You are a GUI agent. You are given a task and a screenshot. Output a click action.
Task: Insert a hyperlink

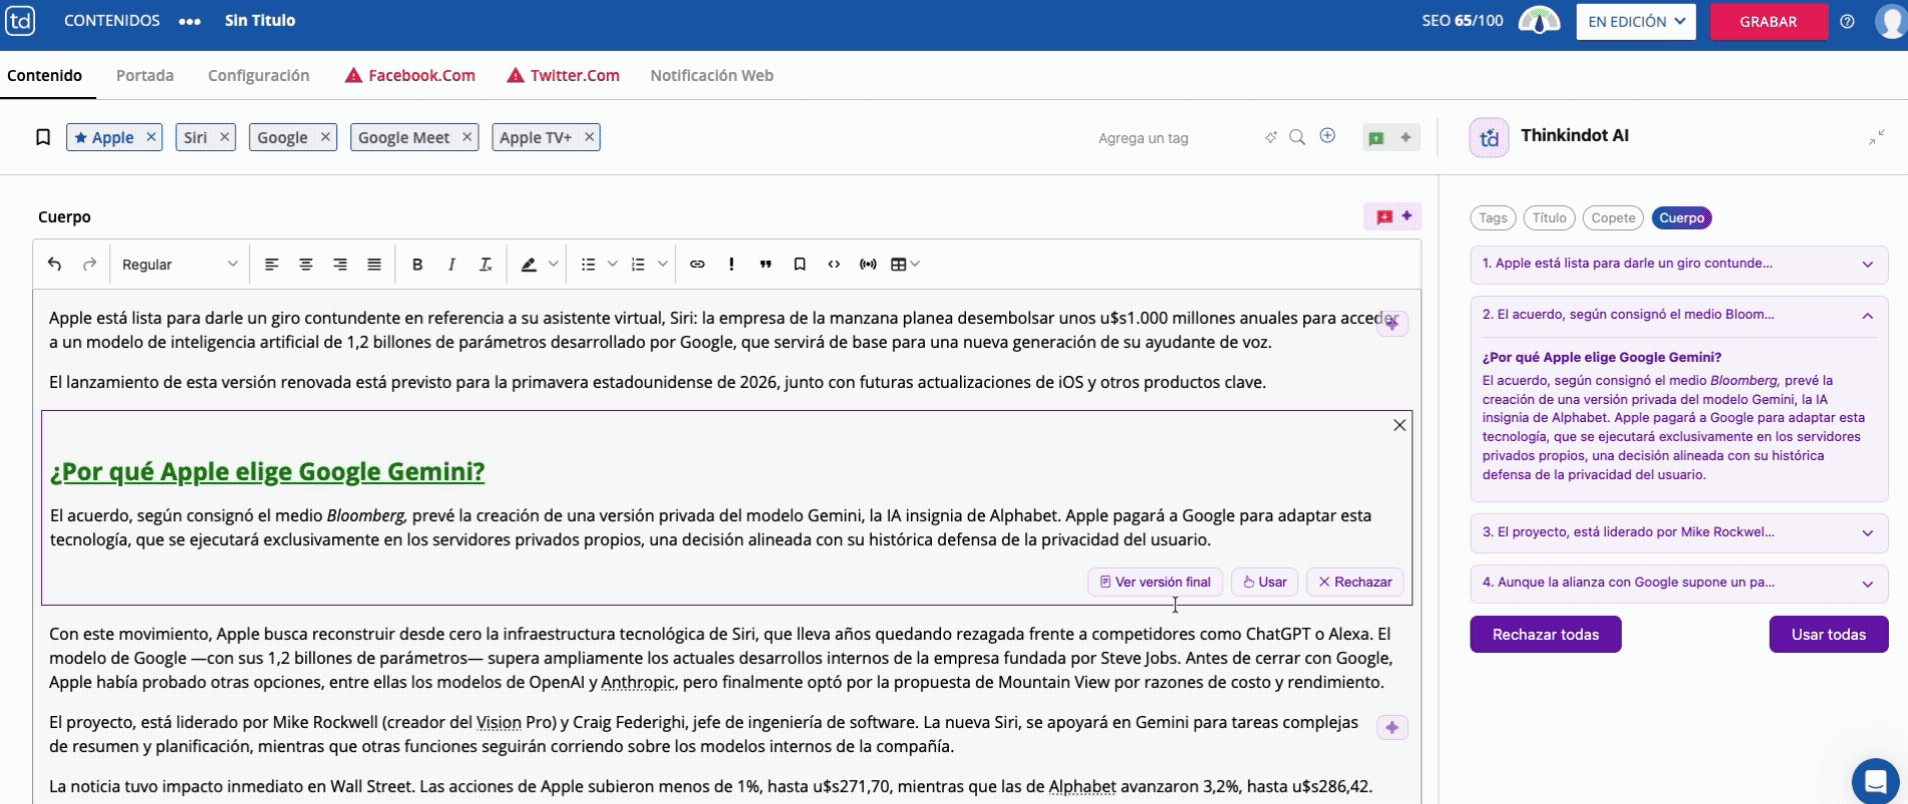pos(697,264)
